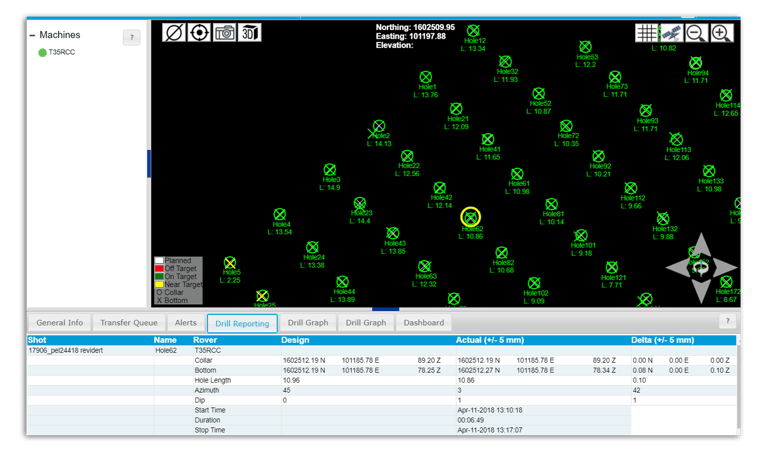768x452 pixels.
Task: Select the highlighted Hole62 marker
Action: point(471,217)
